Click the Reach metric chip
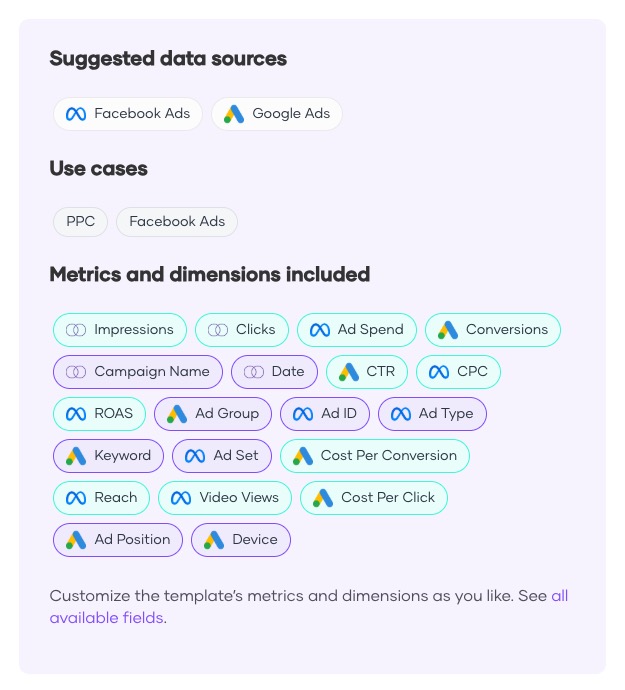This screenshot has width=625, height=690. tap(102, 498)
